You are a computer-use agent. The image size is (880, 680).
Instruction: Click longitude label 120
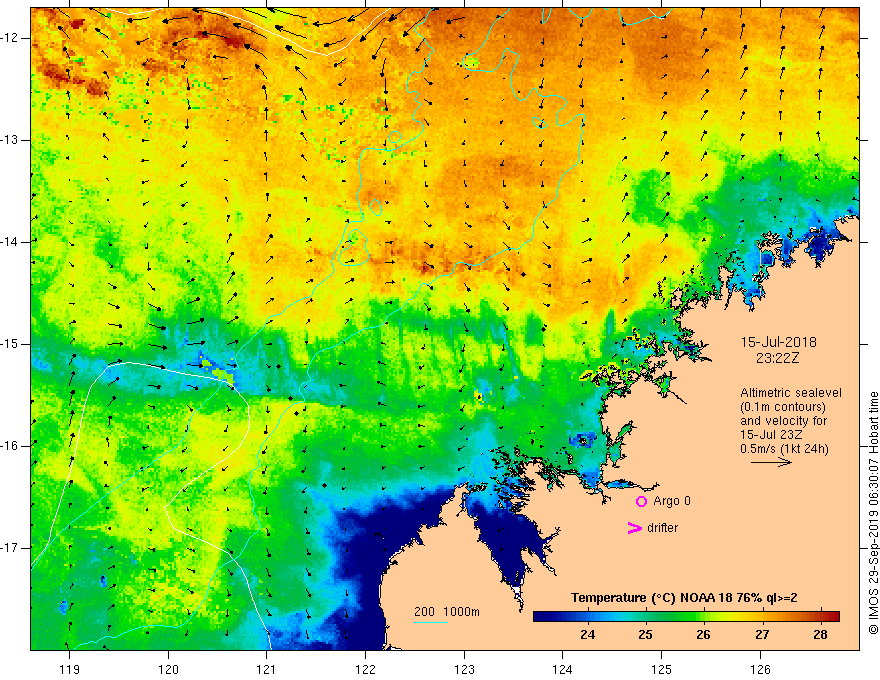[168, 669]
